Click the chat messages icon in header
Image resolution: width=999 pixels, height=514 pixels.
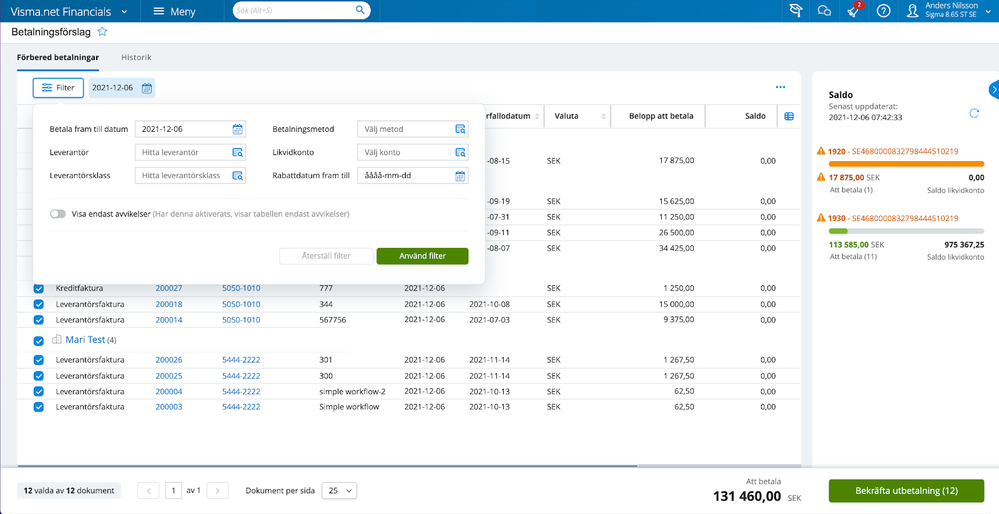tap(824, 11)
